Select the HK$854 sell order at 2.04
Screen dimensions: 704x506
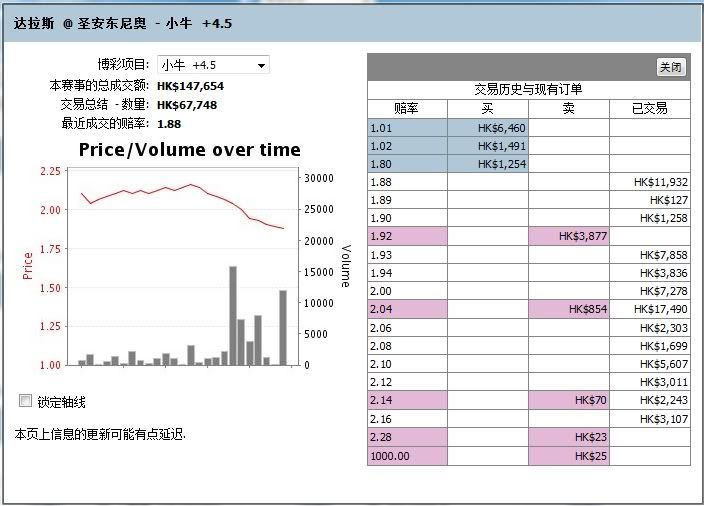[x=568, y=309]
